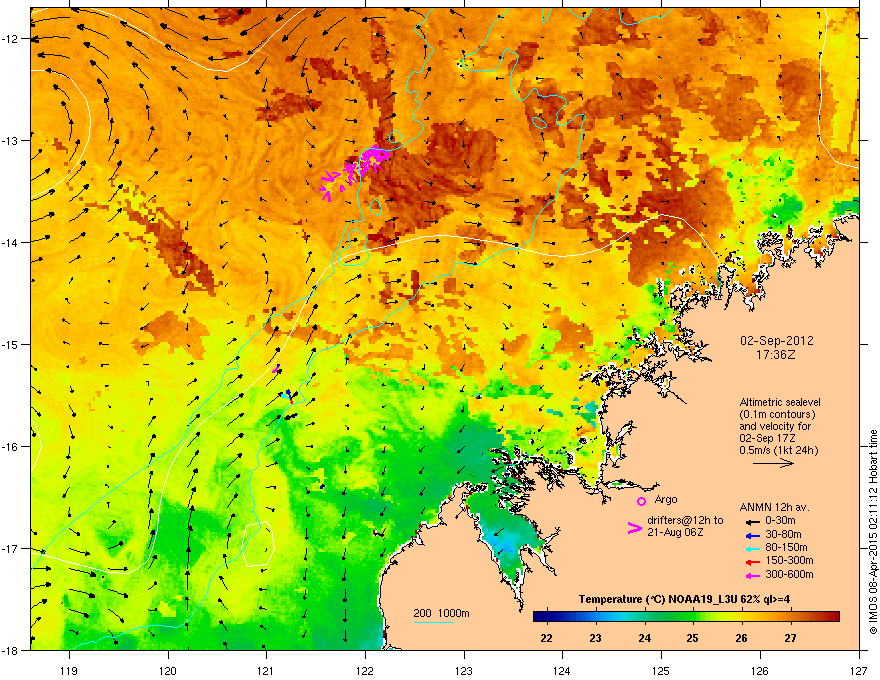Click latitude axis label -13
This screenshot has height=680, width=880.
[11, 140]
